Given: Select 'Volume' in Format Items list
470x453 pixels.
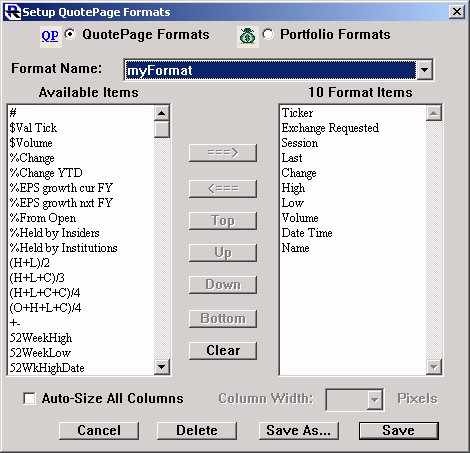Looking at the screenshot, I should pos(353,218).
